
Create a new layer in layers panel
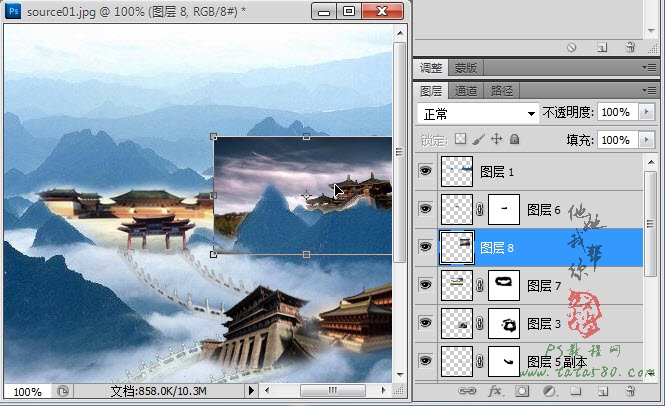603,391
